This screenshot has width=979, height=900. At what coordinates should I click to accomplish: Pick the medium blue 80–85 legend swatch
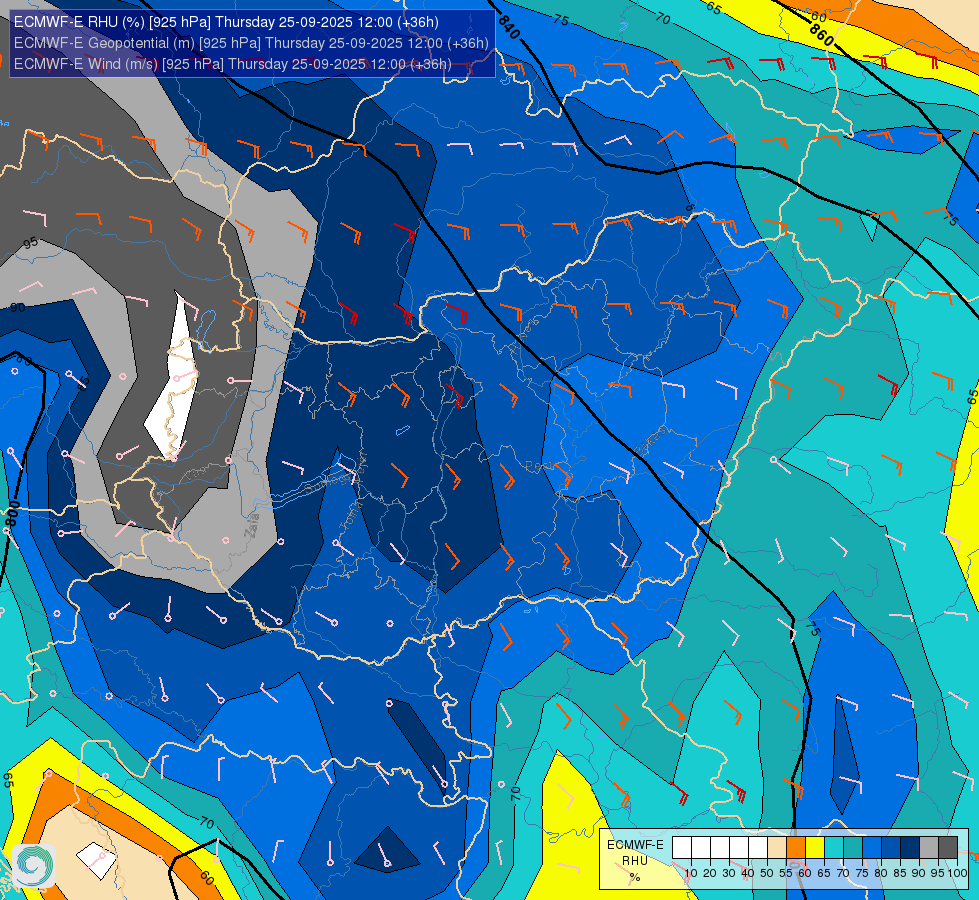(x=891, y=848)
